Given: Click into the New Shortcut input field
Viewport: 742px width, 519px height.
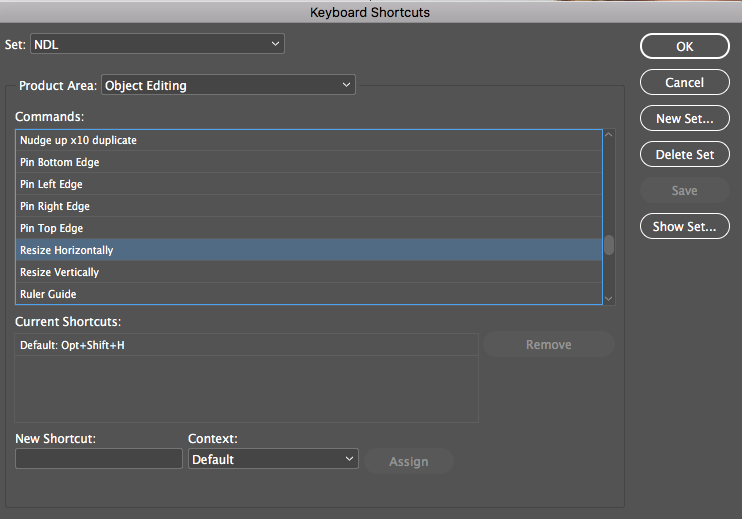Looking at the screenshot, I should 99,459.
